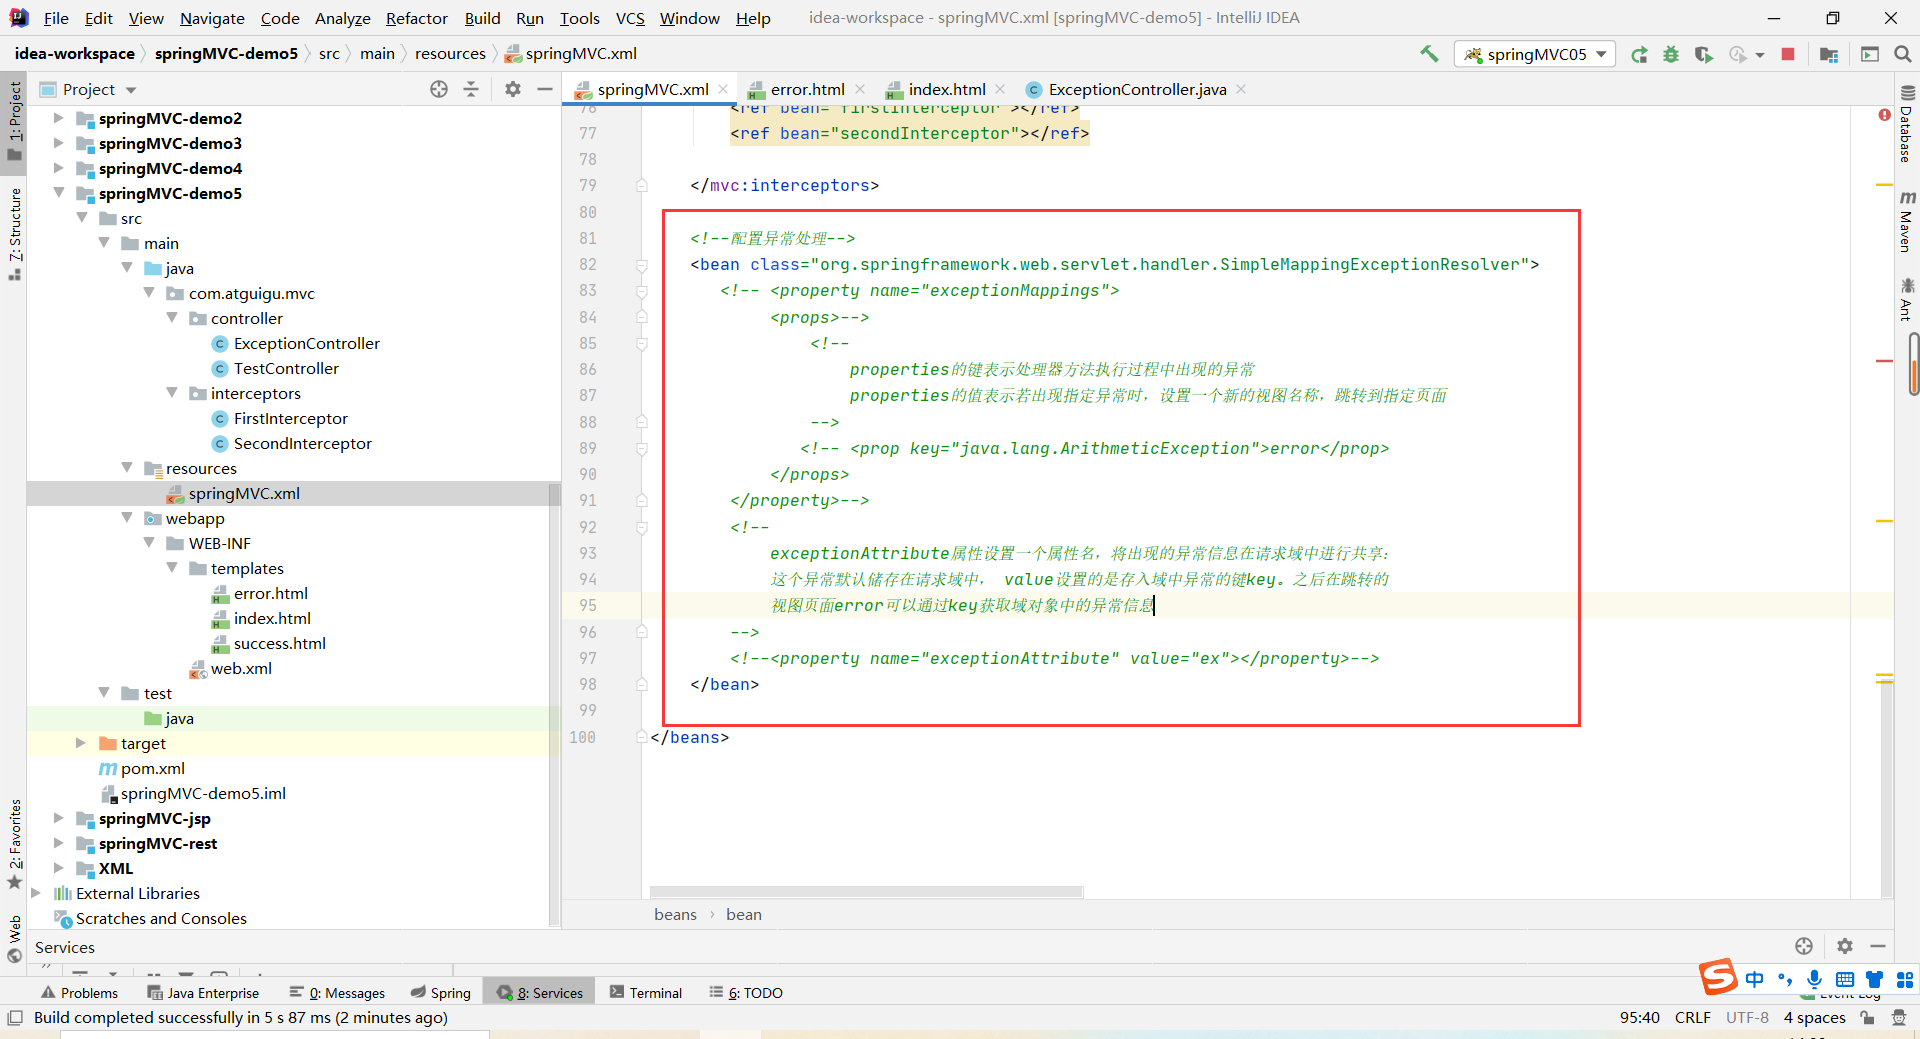
Task: Toggle fold marker at line 92
Action: coord(642,527)
